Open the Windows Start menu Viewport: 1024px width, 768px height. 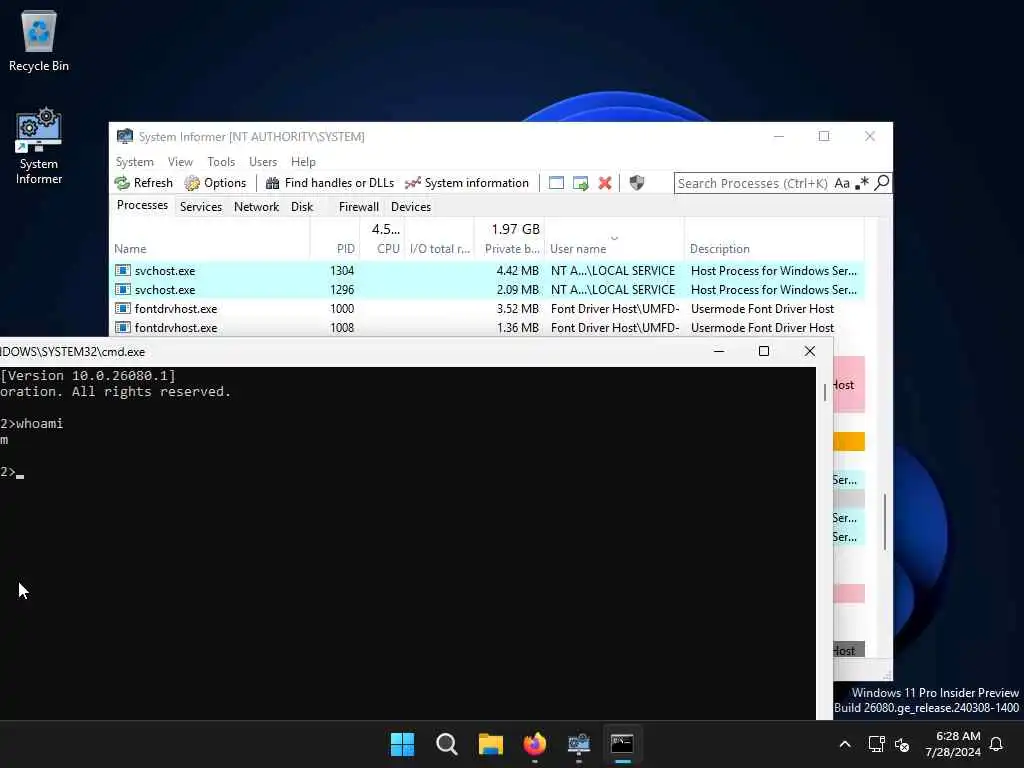click(x=402, y=744)
